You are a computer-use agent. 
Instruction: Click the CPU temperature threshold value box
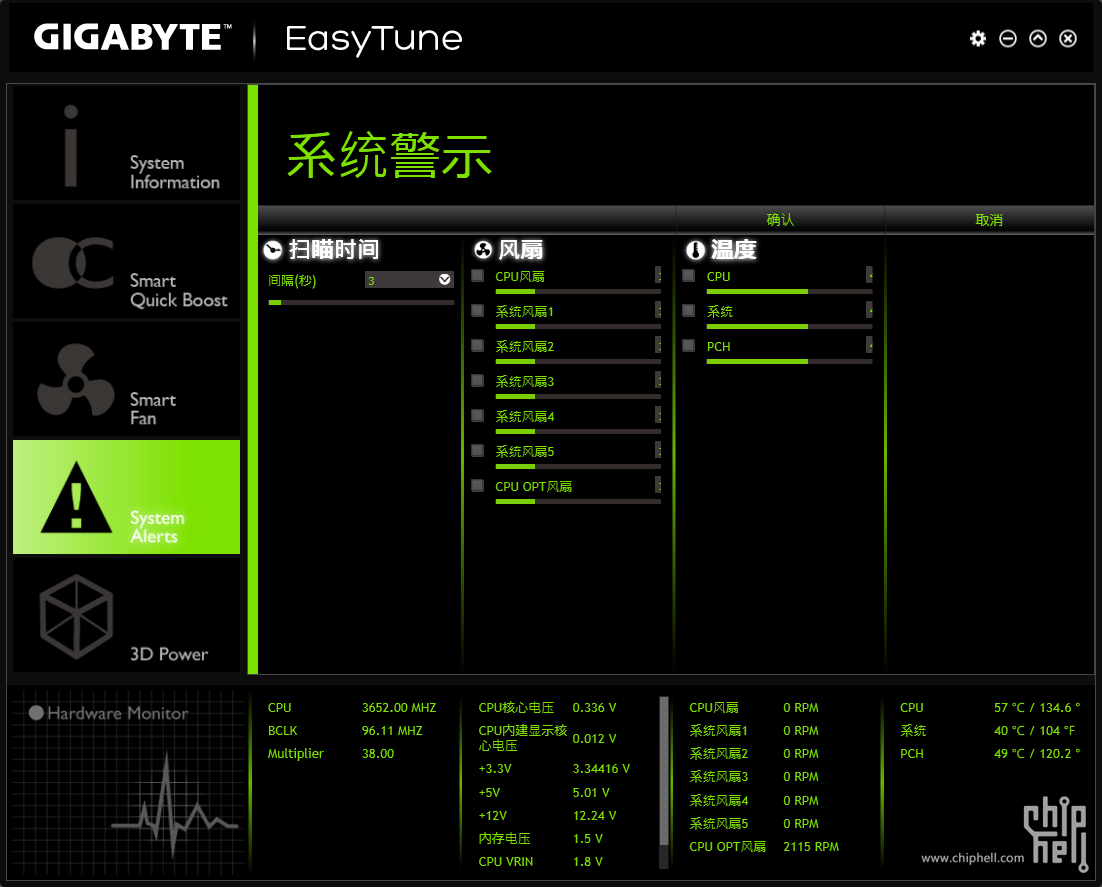coord(869,275)
